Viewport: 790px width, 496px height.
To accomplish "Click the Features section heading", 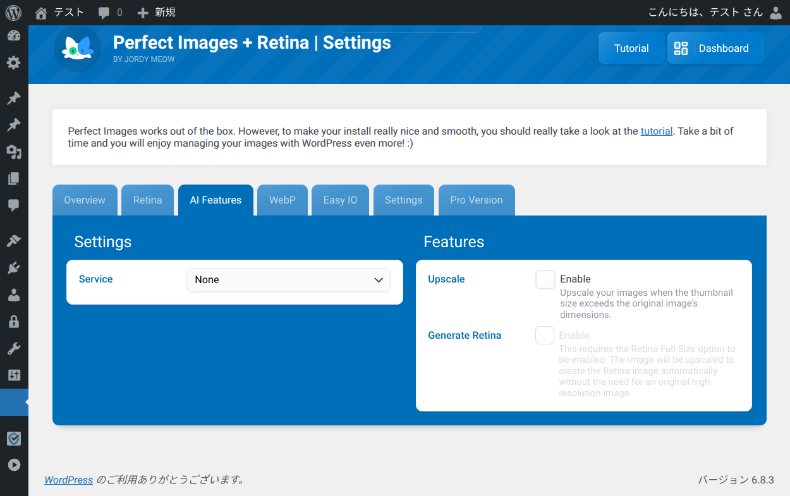I will tap(454, 242).
